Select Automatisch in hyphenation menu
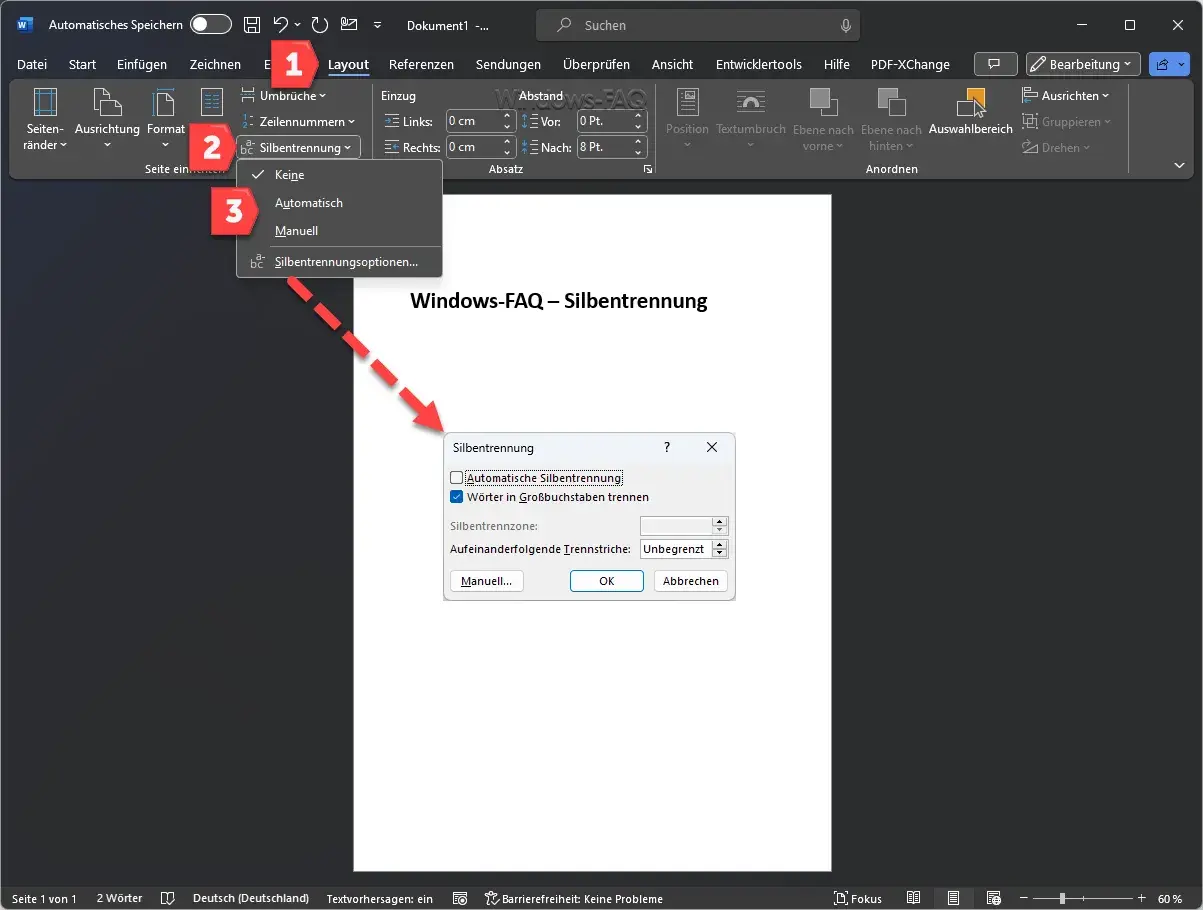Viewport: 1203px width, 910px height. pyautogui.click(x=339, y=203)
